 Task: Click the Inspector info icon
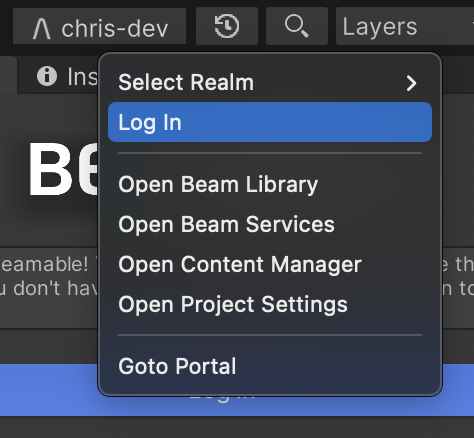click(x=47, y=76)
